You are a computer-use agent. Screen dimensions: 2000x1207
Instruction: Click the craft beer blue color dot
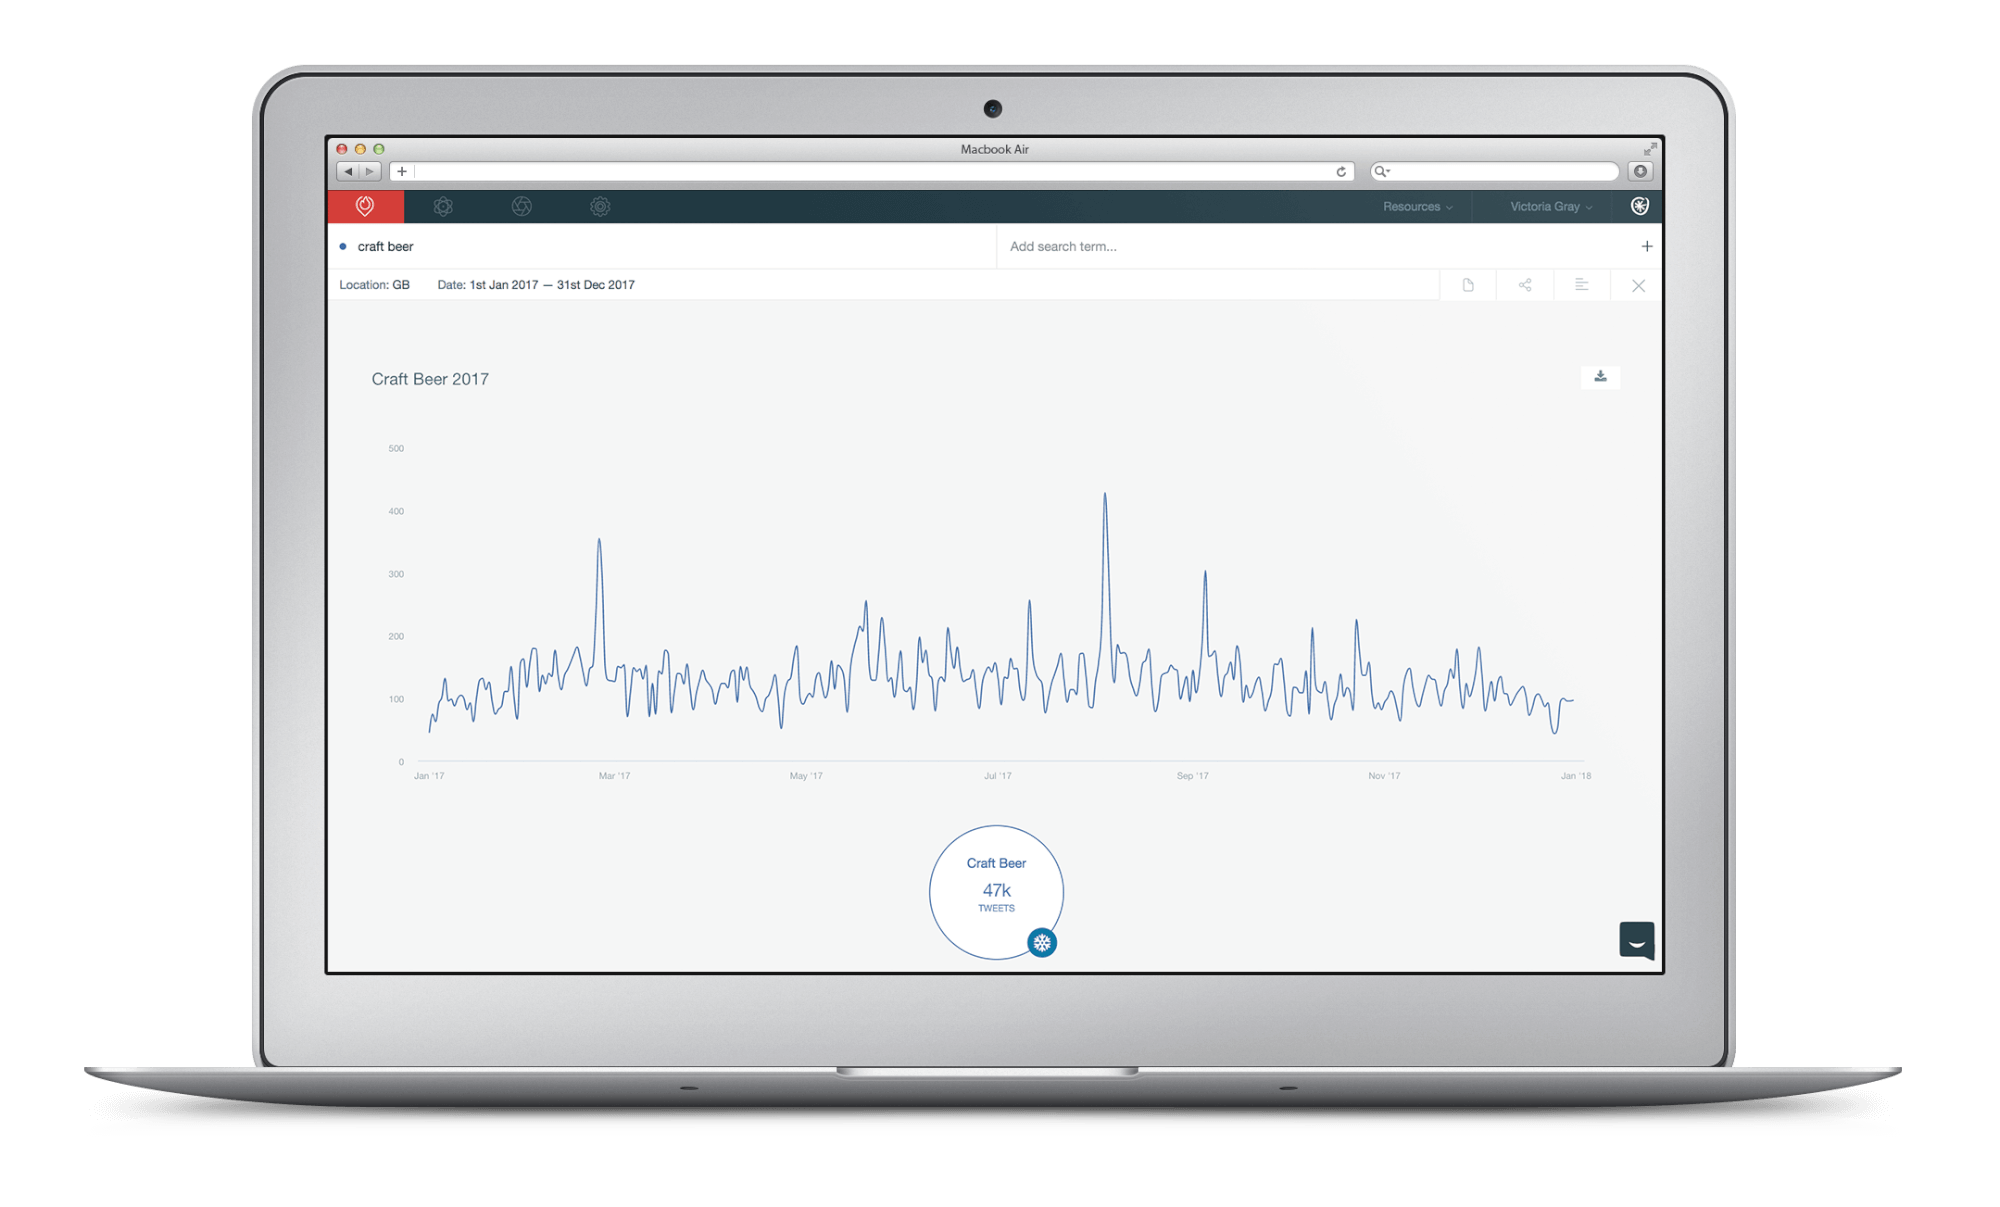click(343, 246)
